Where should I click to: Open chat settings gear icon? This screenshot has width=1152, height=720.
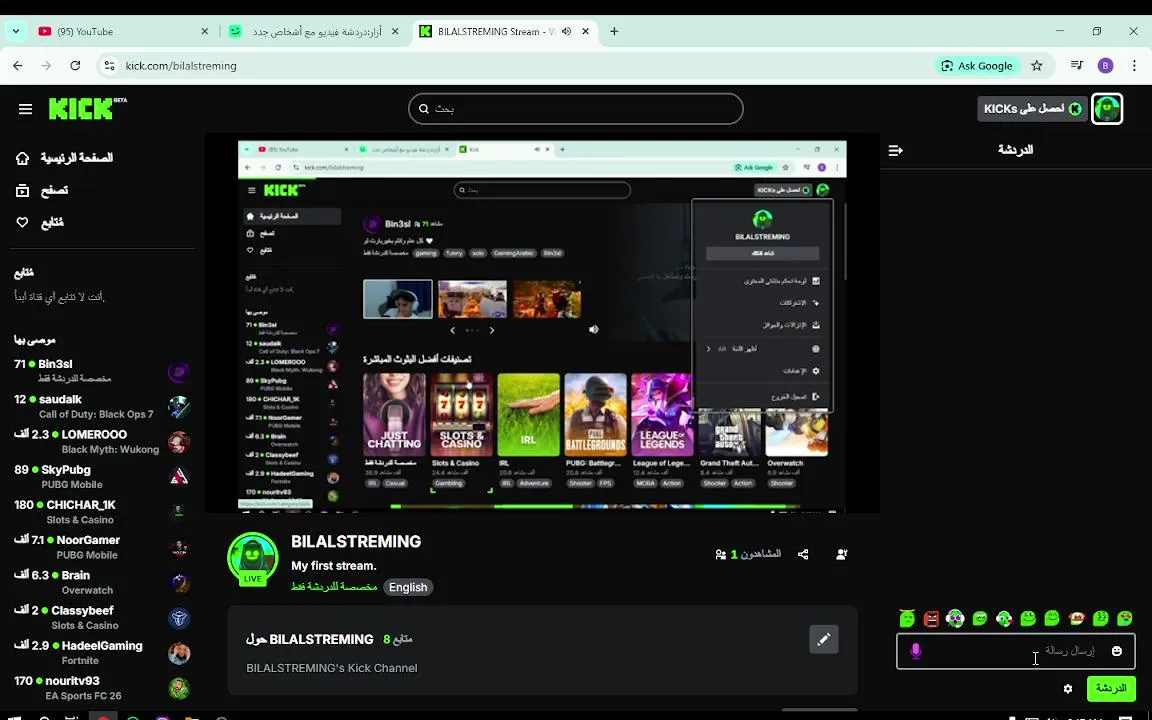[1068, 688]
